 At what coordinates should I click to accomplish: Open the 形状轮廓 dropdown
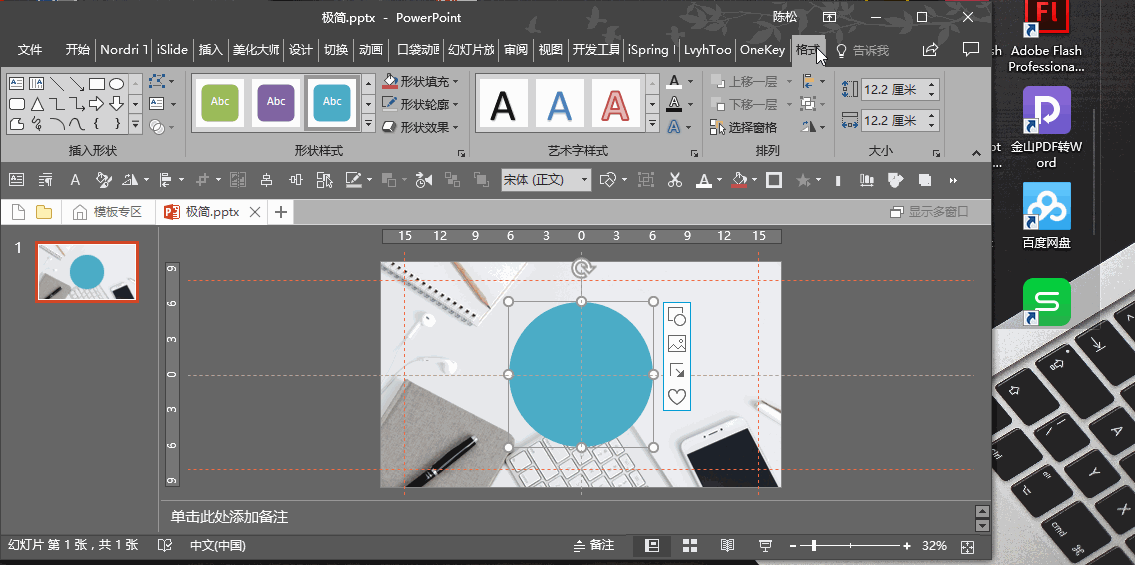[x=421, y=104]
